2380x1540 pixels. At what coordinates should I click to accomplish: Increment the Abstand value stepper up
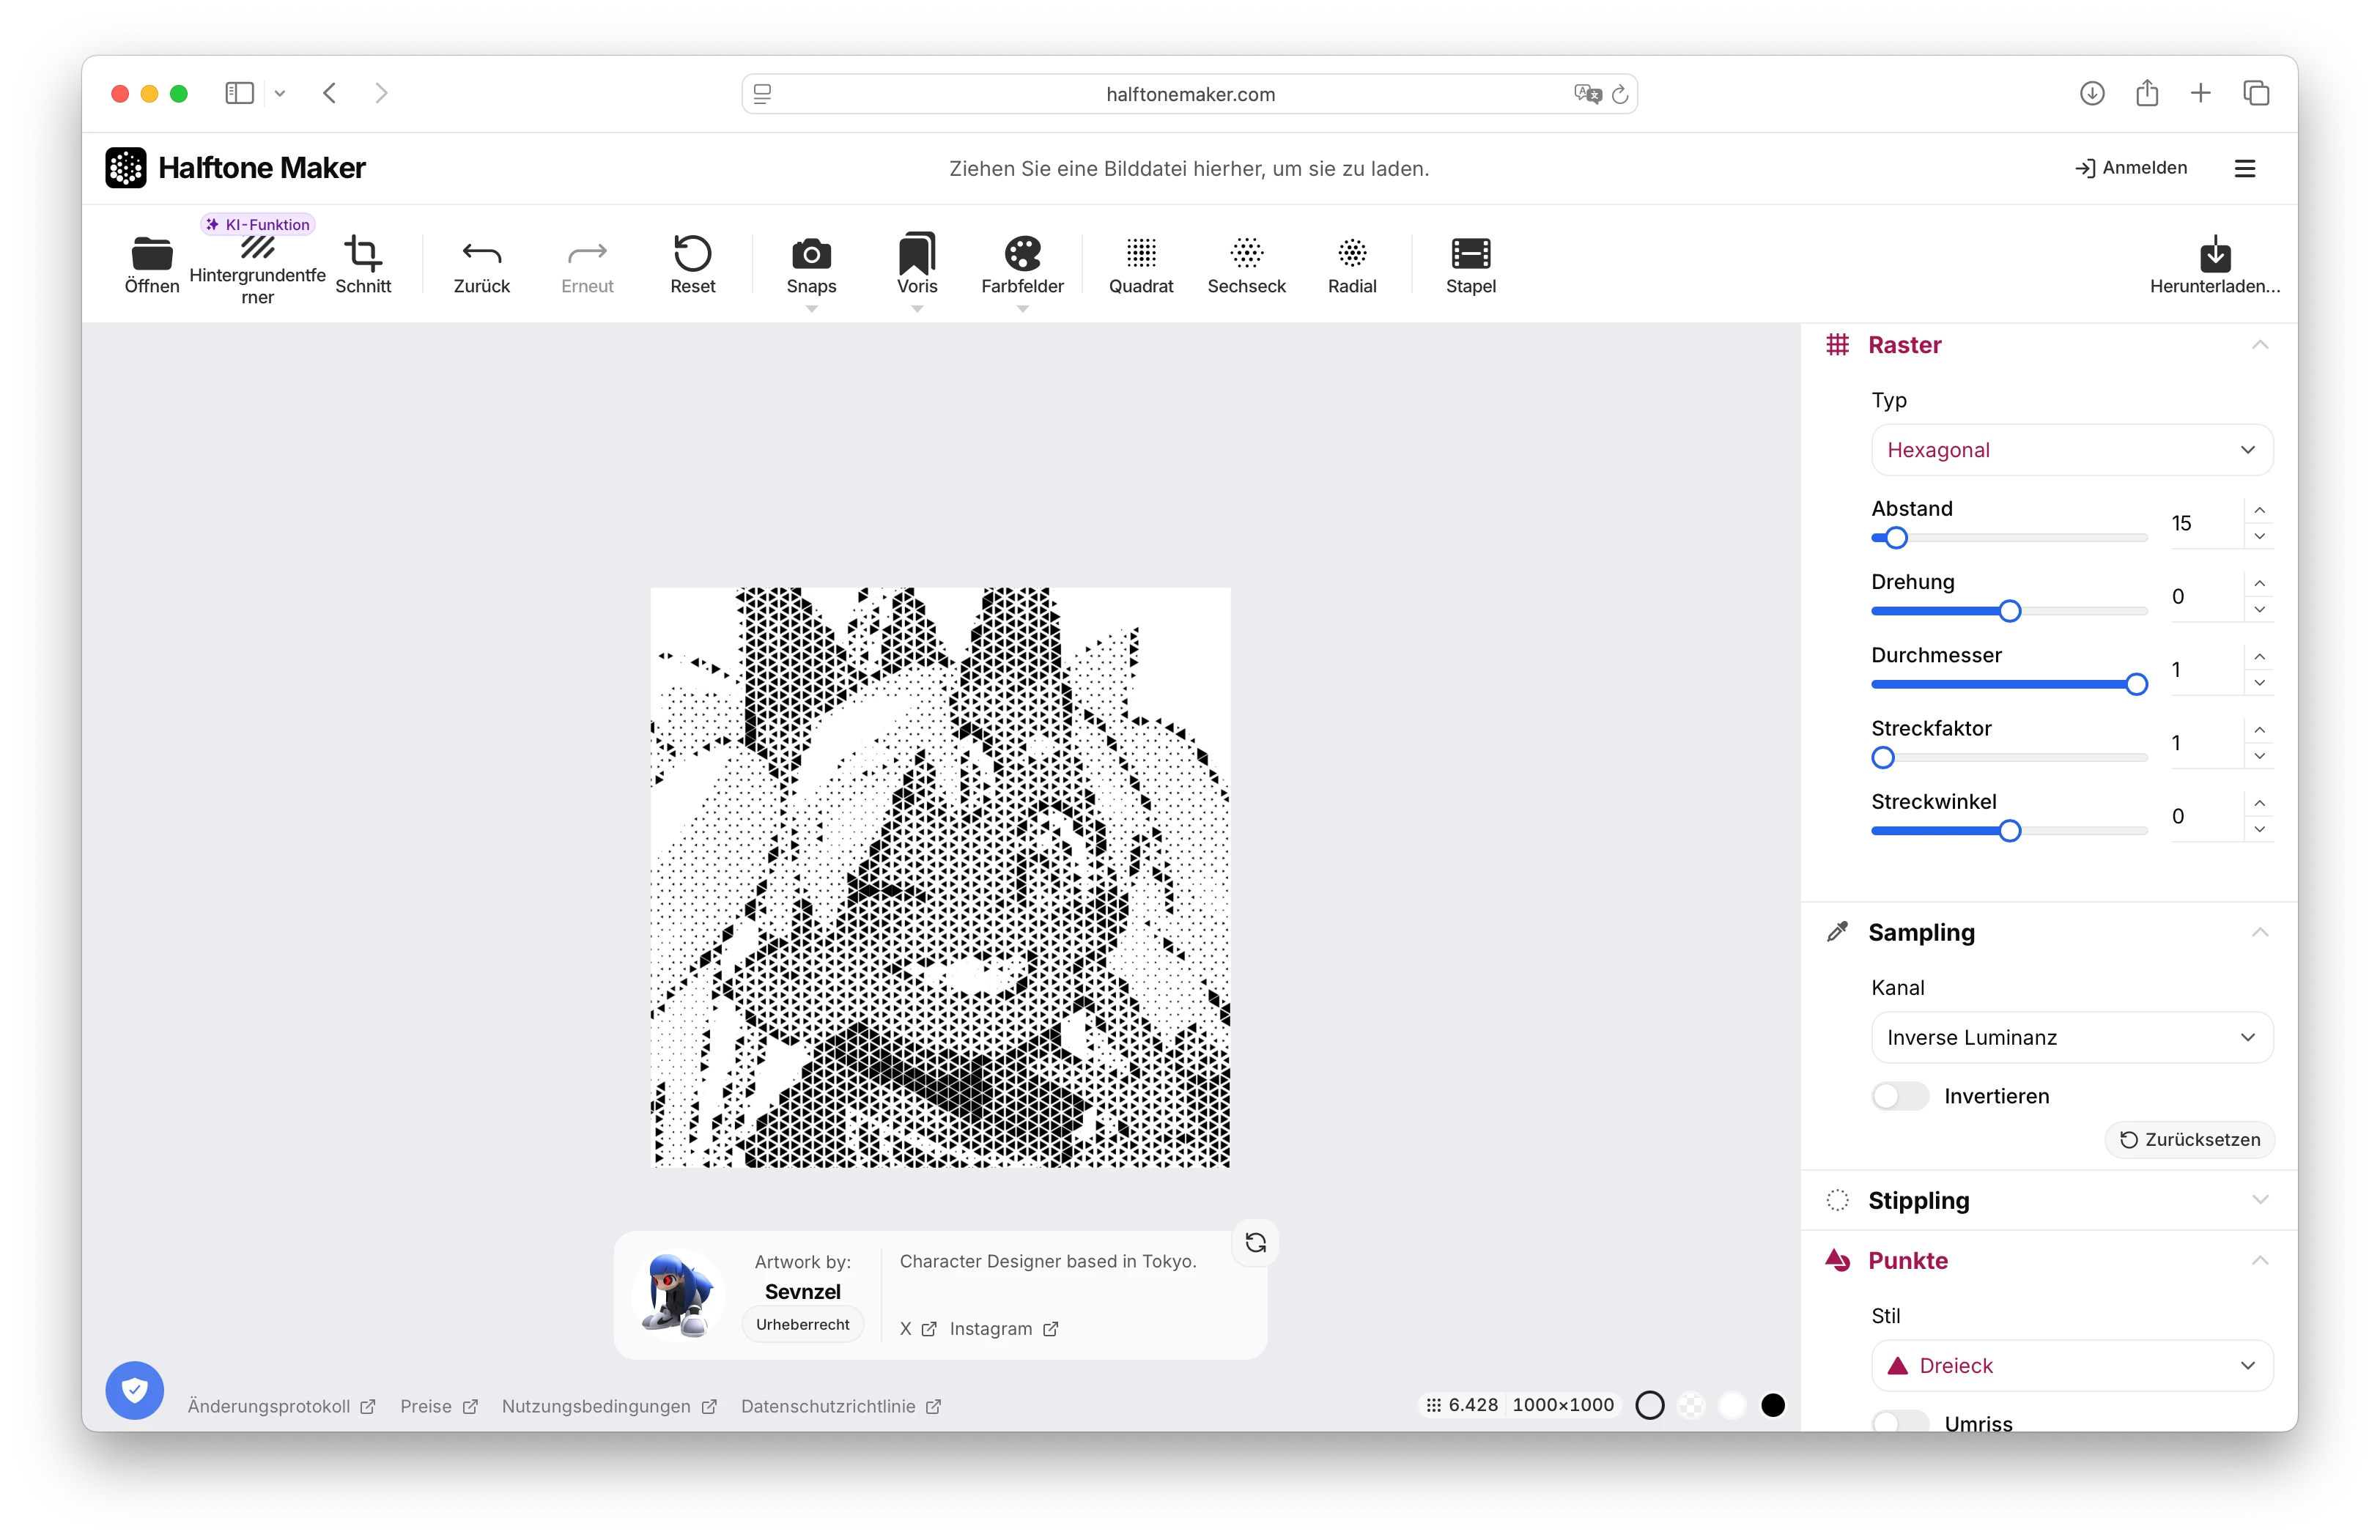point(2259,510)
